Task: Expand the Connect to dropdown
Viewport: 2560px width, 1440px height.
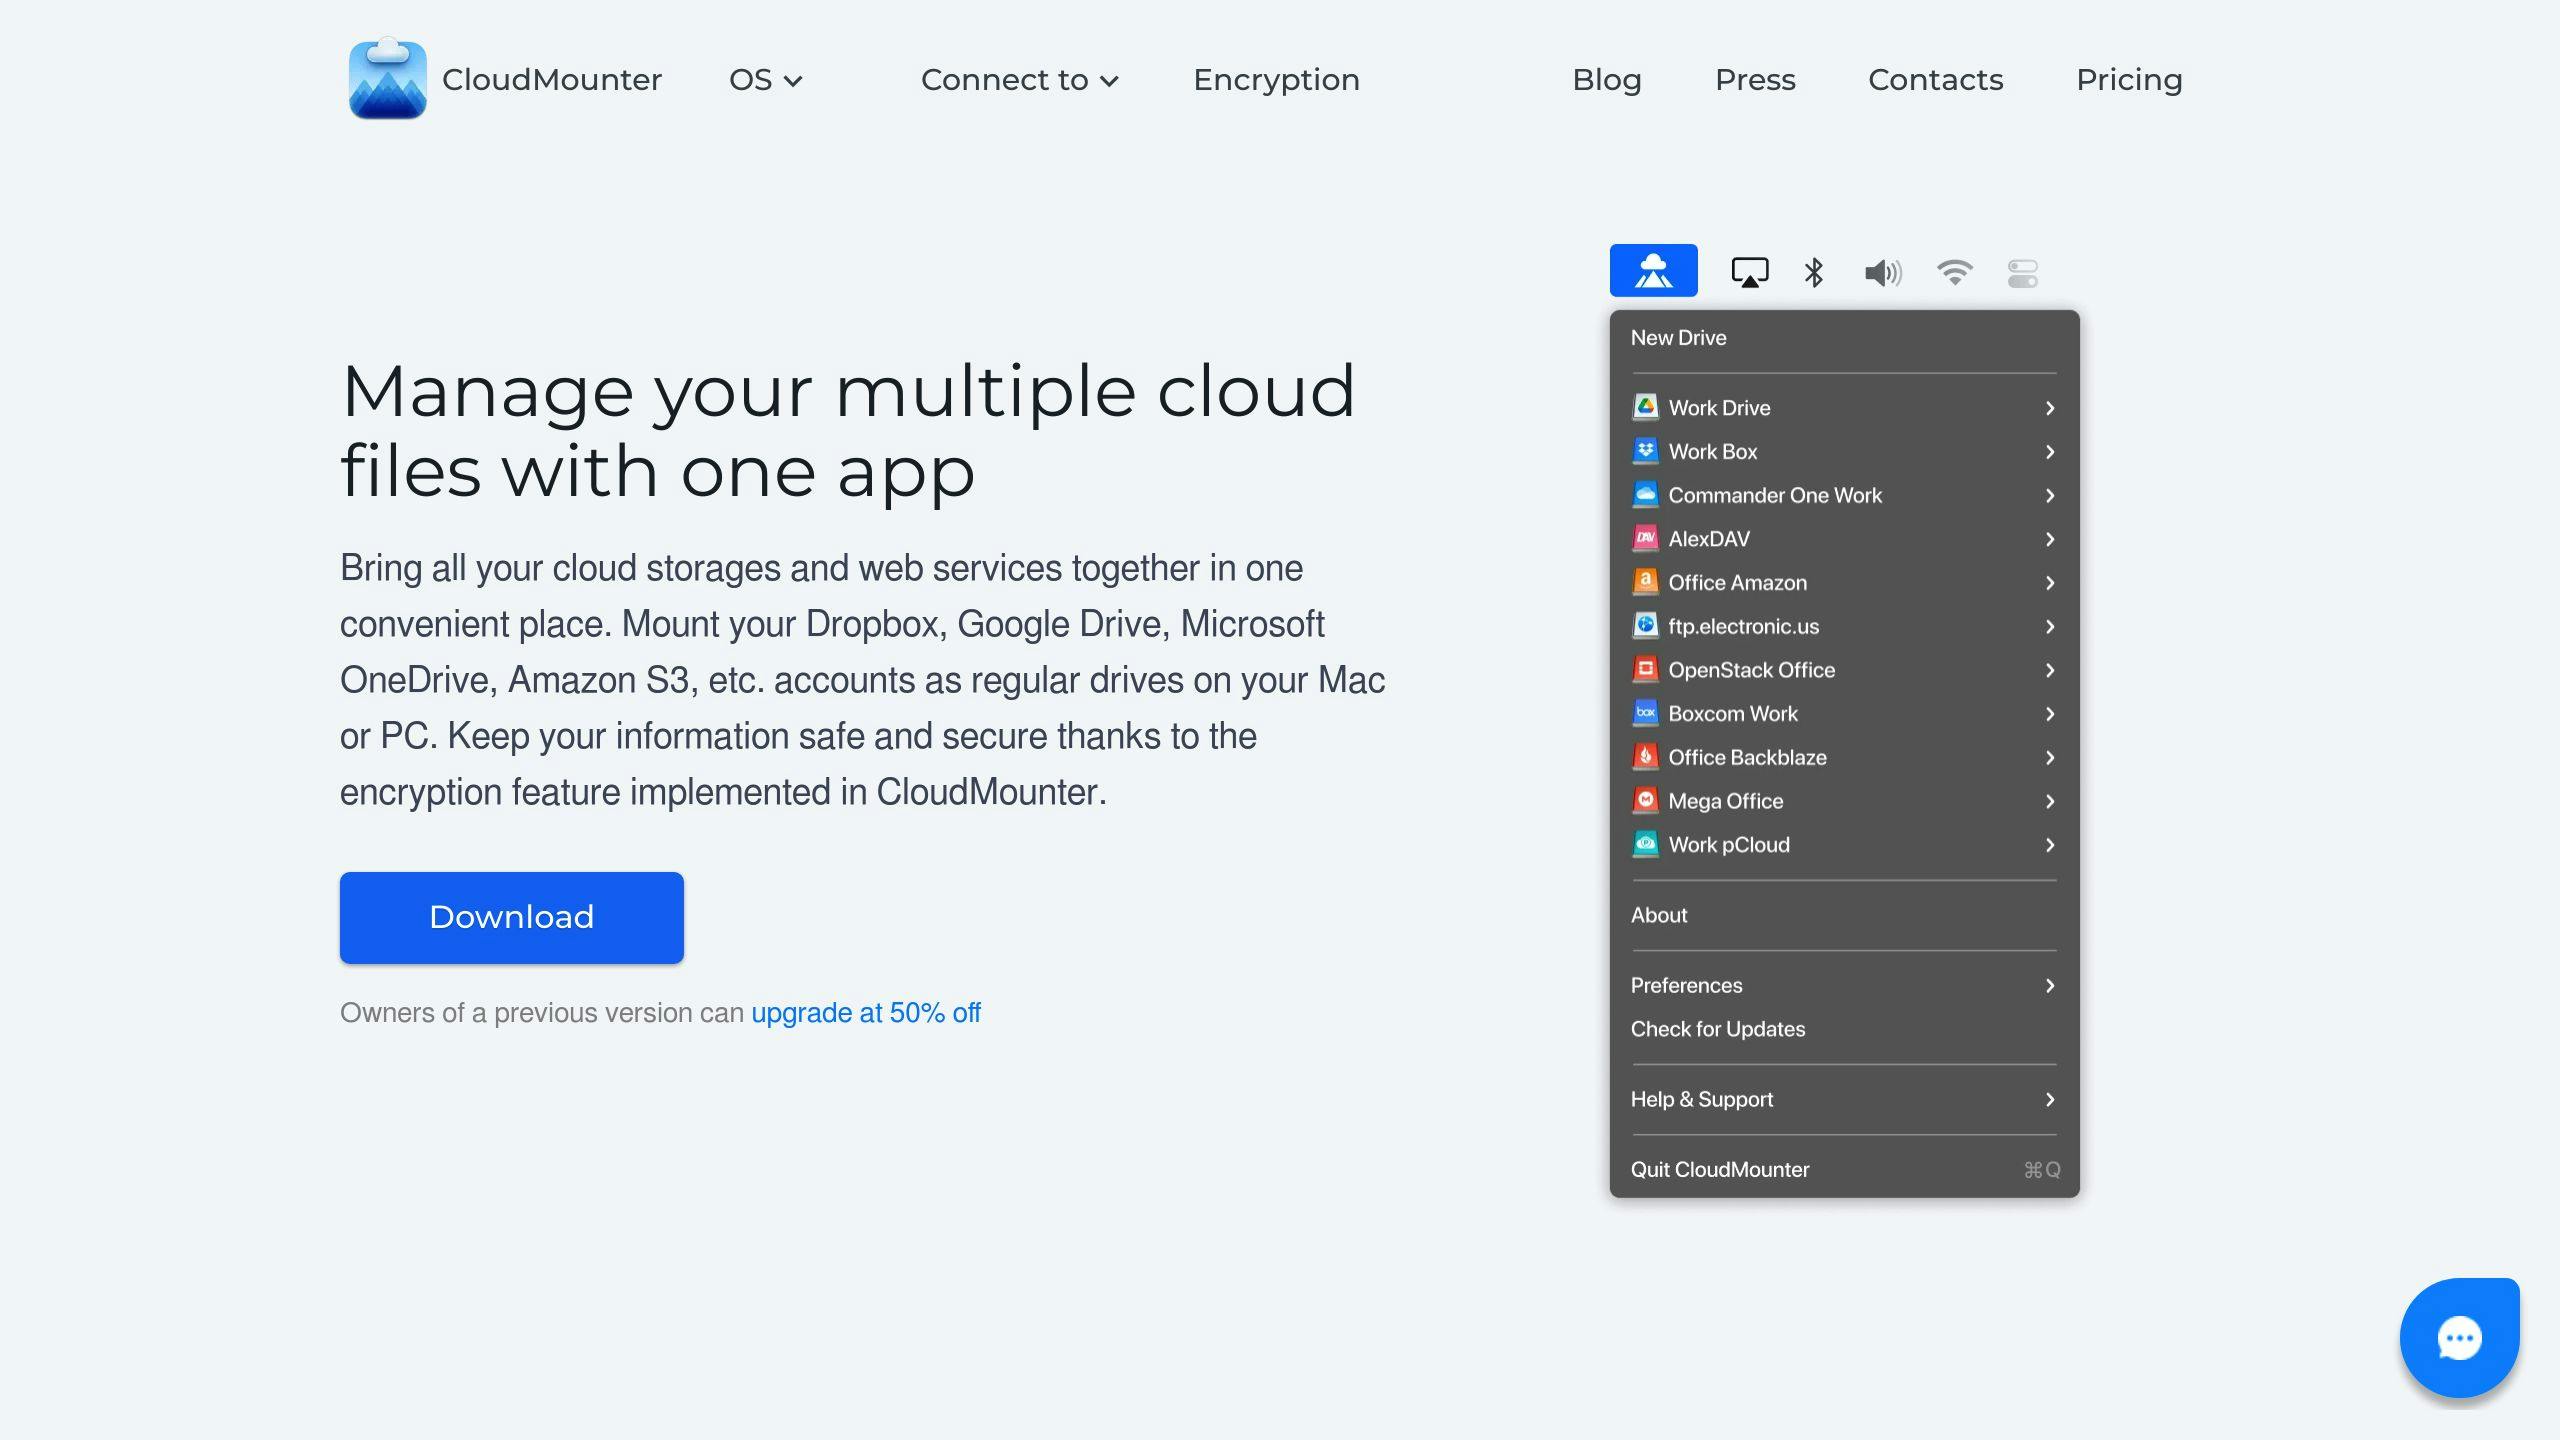Action: (1019, 80)
